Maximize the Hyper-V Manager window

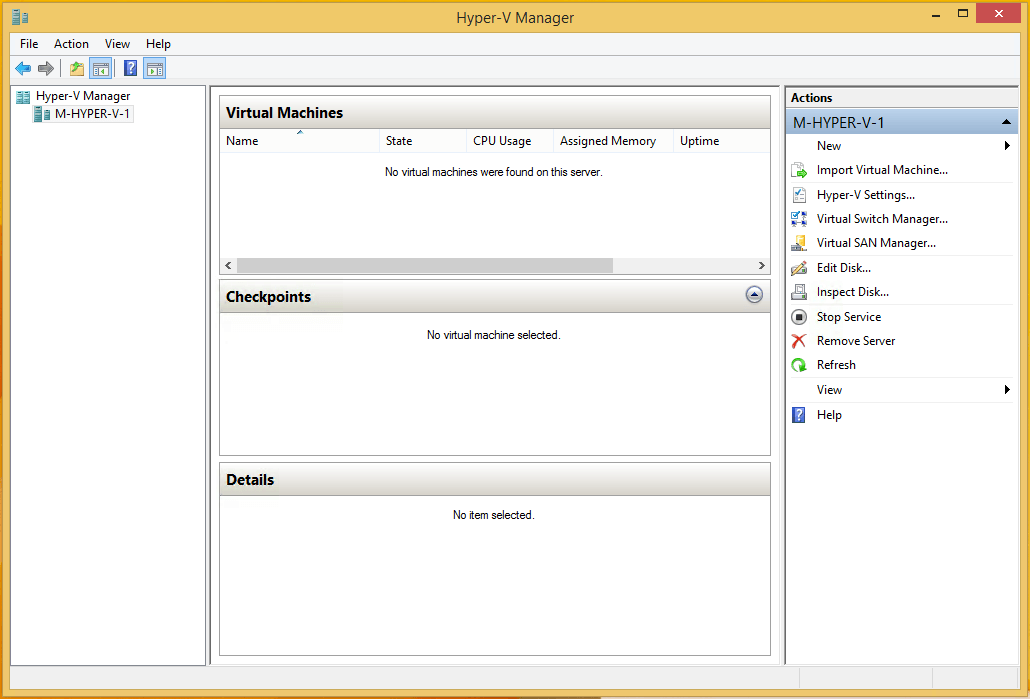(x=963, y=14)
